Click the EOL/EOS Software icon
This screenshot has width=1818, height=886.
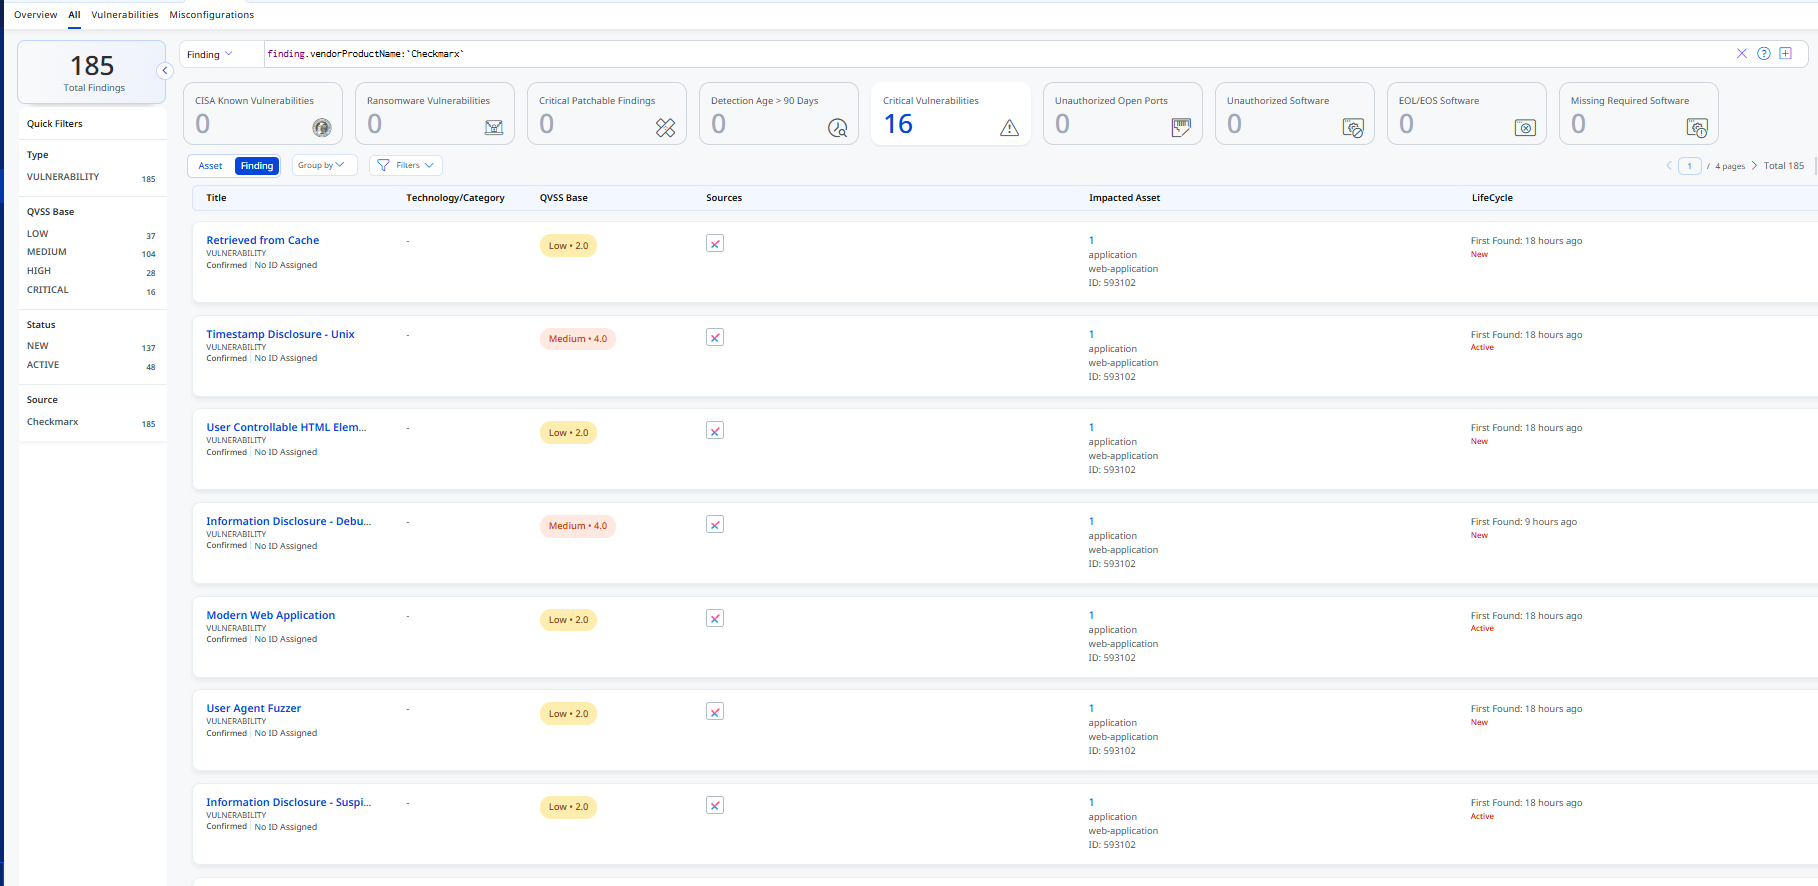(1525, 127)
